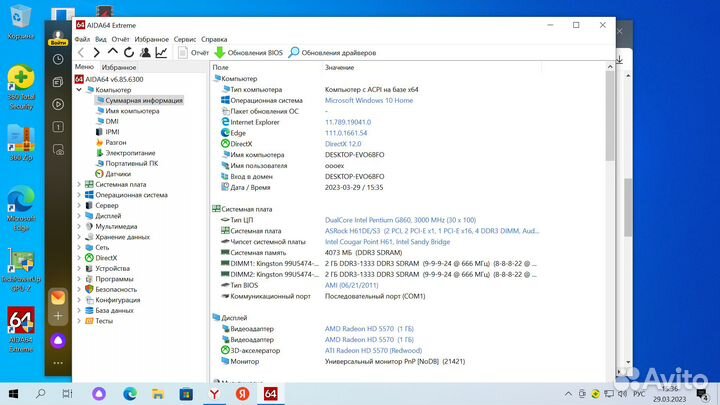Select Программы tree item
This screenshot has height=405, width=720.
click(109, 279)
